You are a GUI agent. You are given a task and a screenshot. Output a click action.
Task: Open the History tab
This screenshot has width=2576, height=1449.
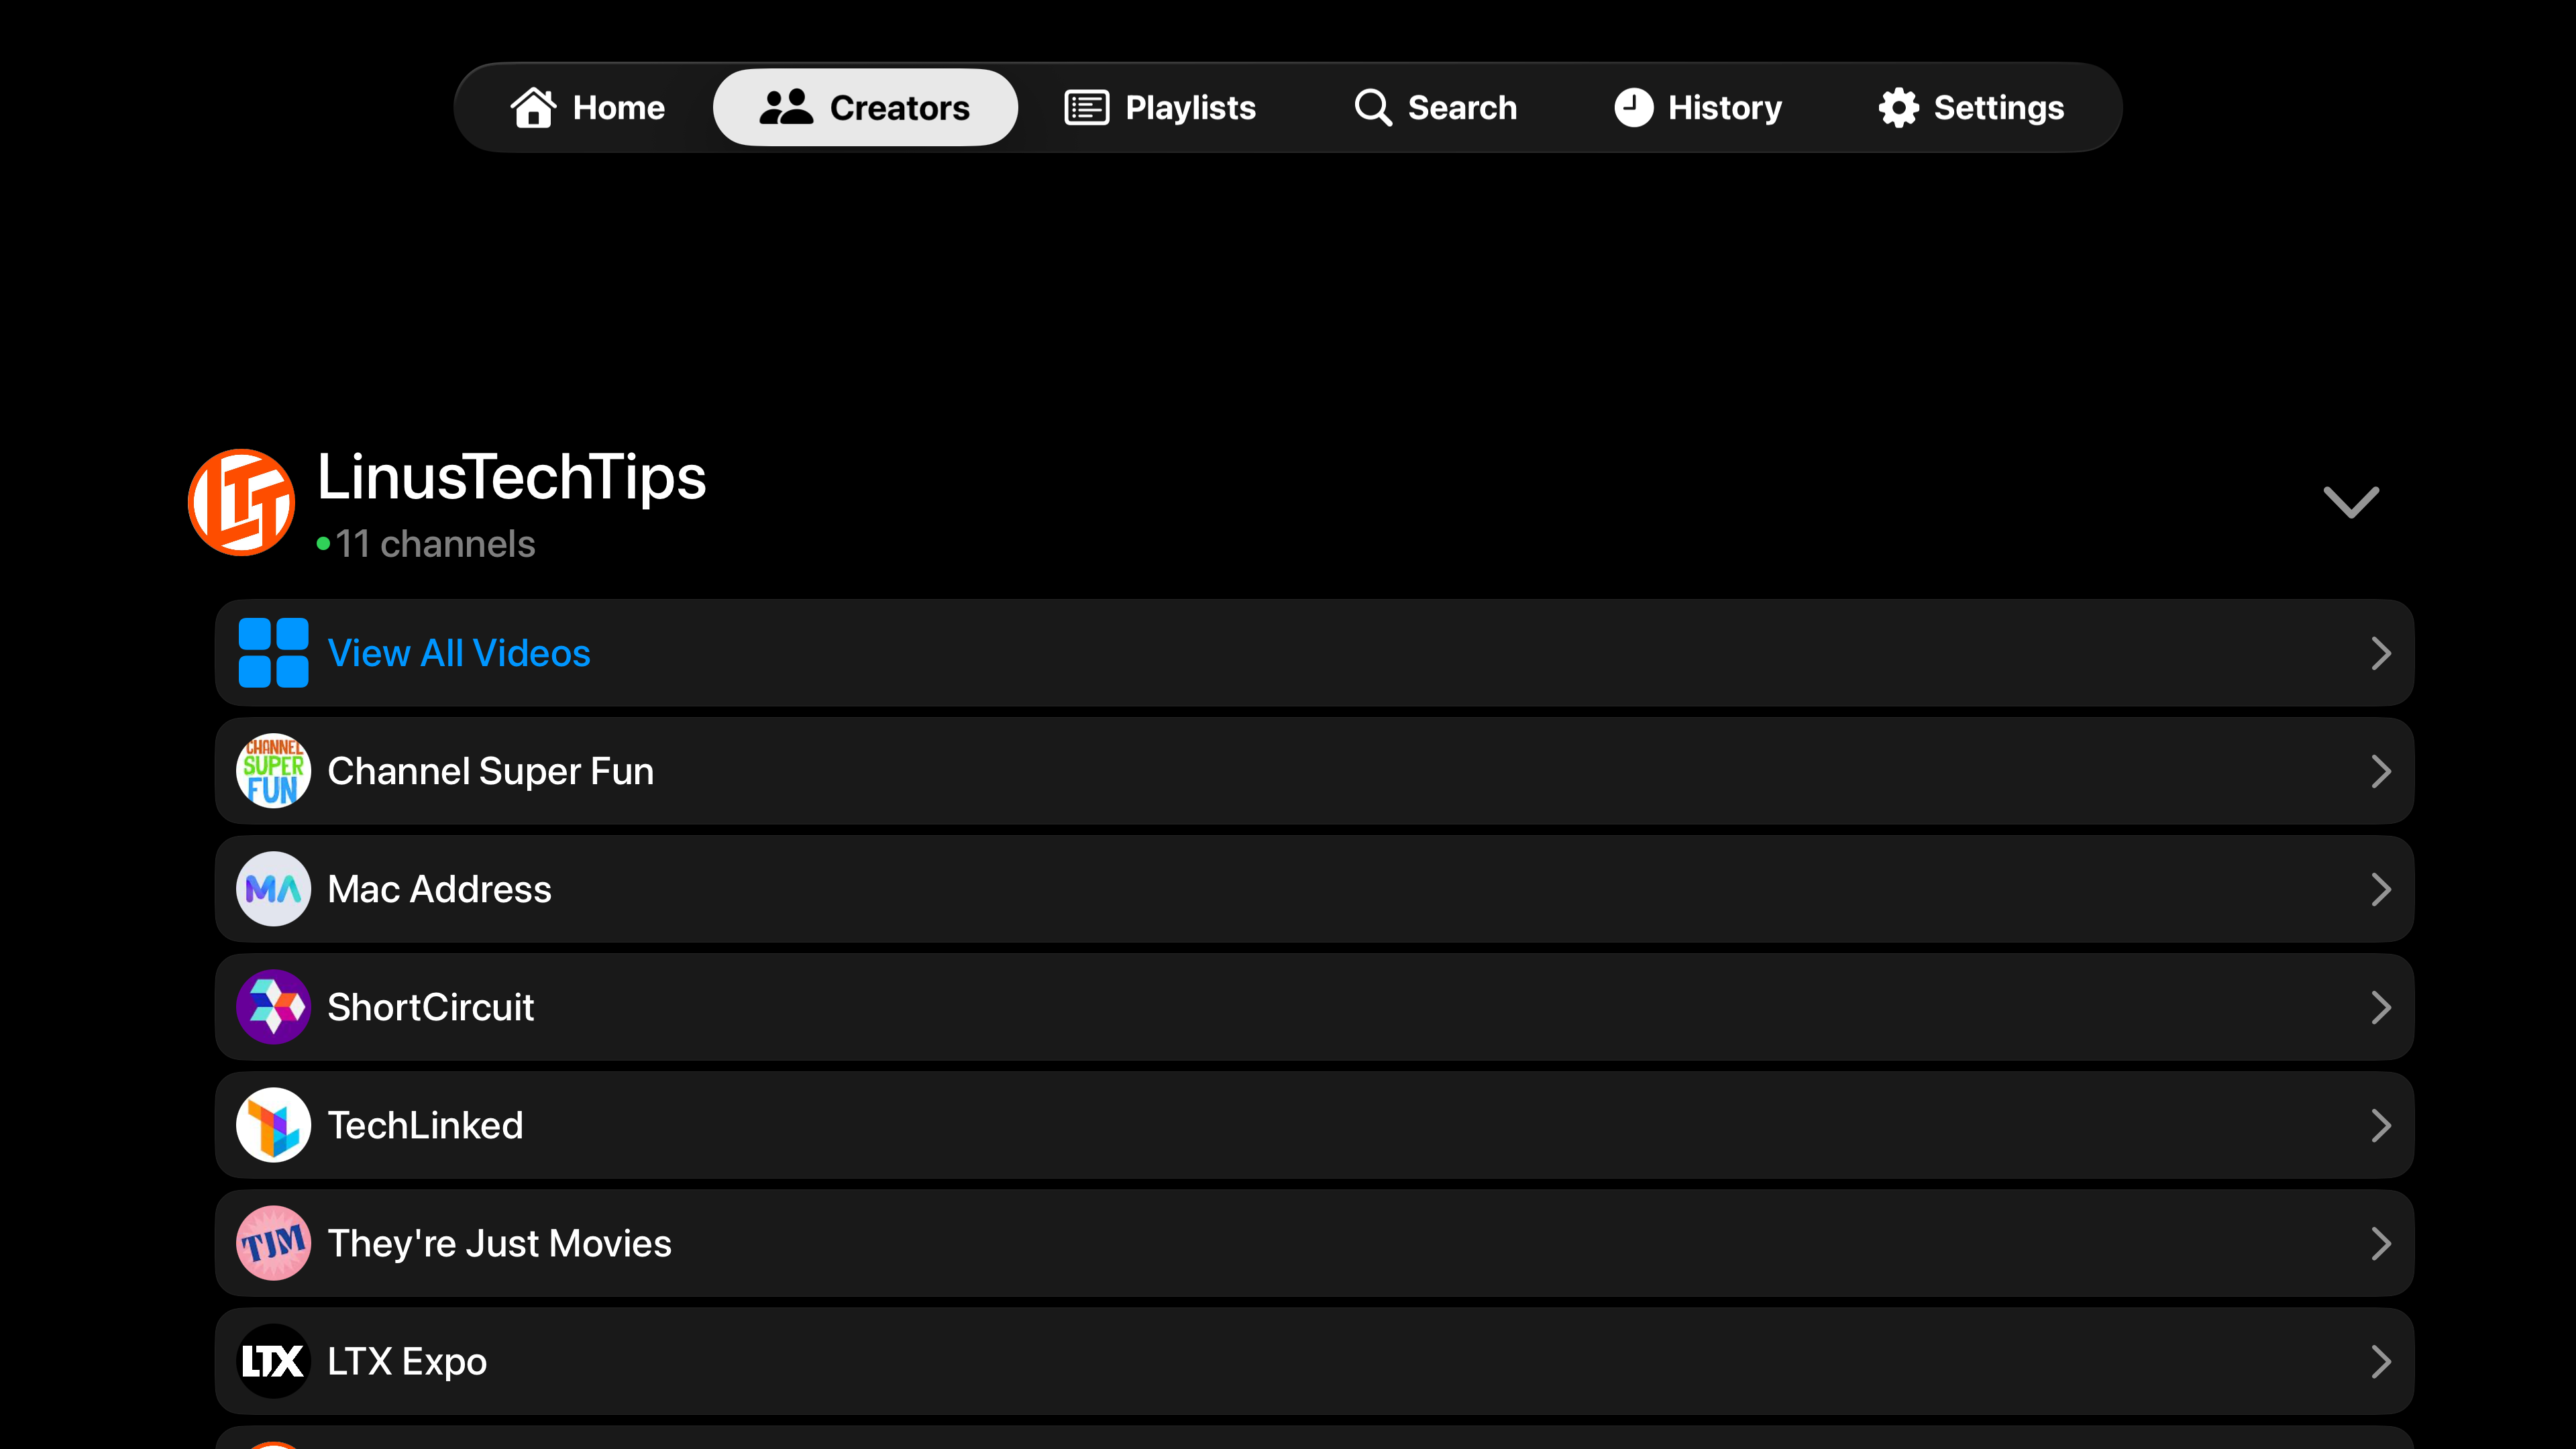[x=1698, y=107]
